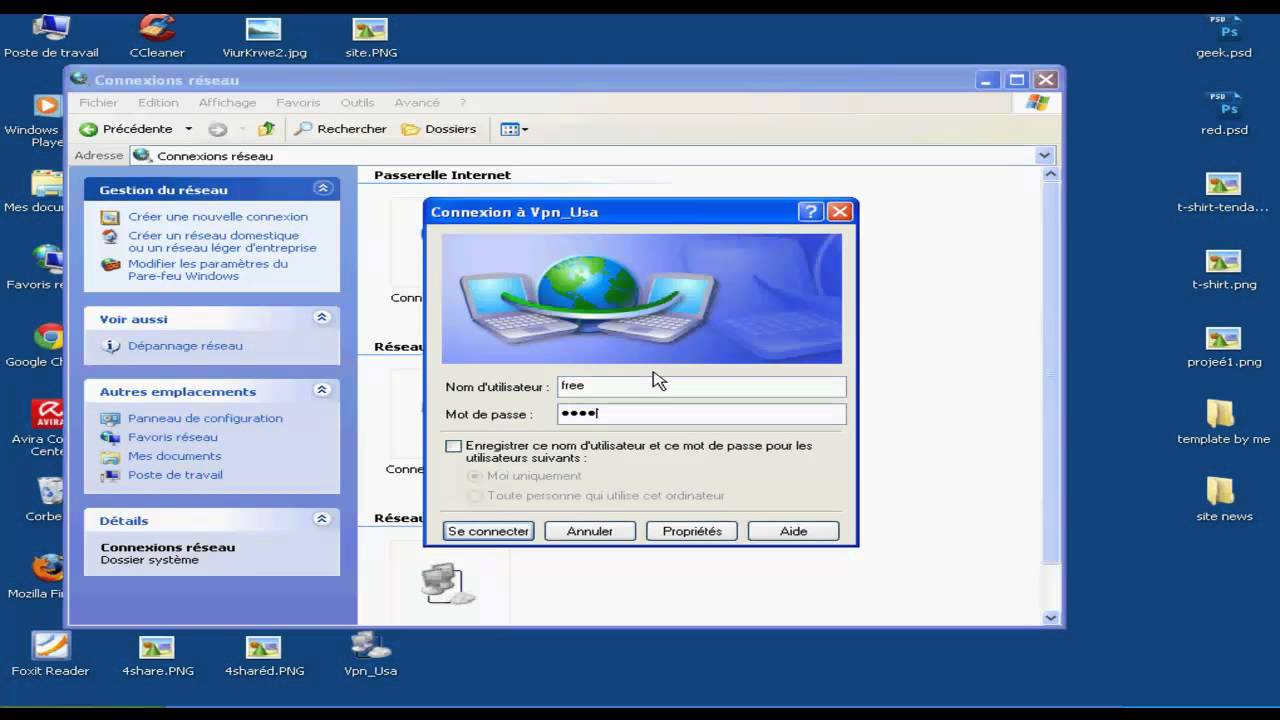This screenshot has height=720, width=1280.
Task: Check Enregistrer ce nom d'utilisateur checkbox
Action: pos(454,446)
